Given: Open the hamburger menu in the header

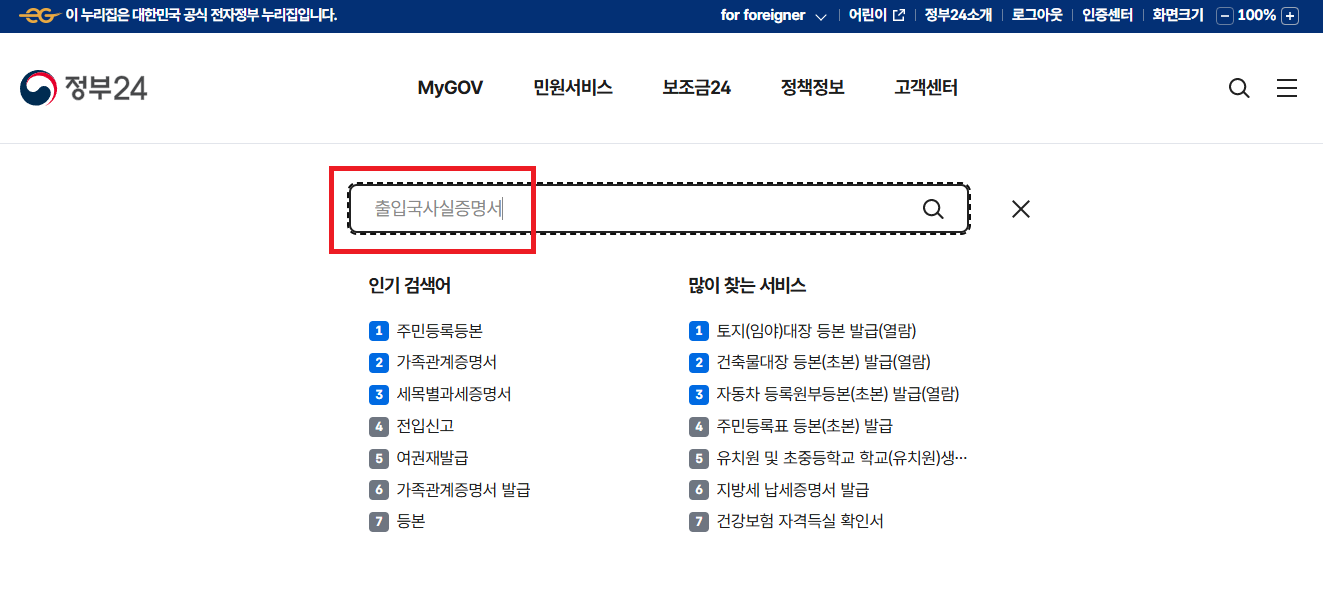Looking at the screenshot, I should 1287,88.
